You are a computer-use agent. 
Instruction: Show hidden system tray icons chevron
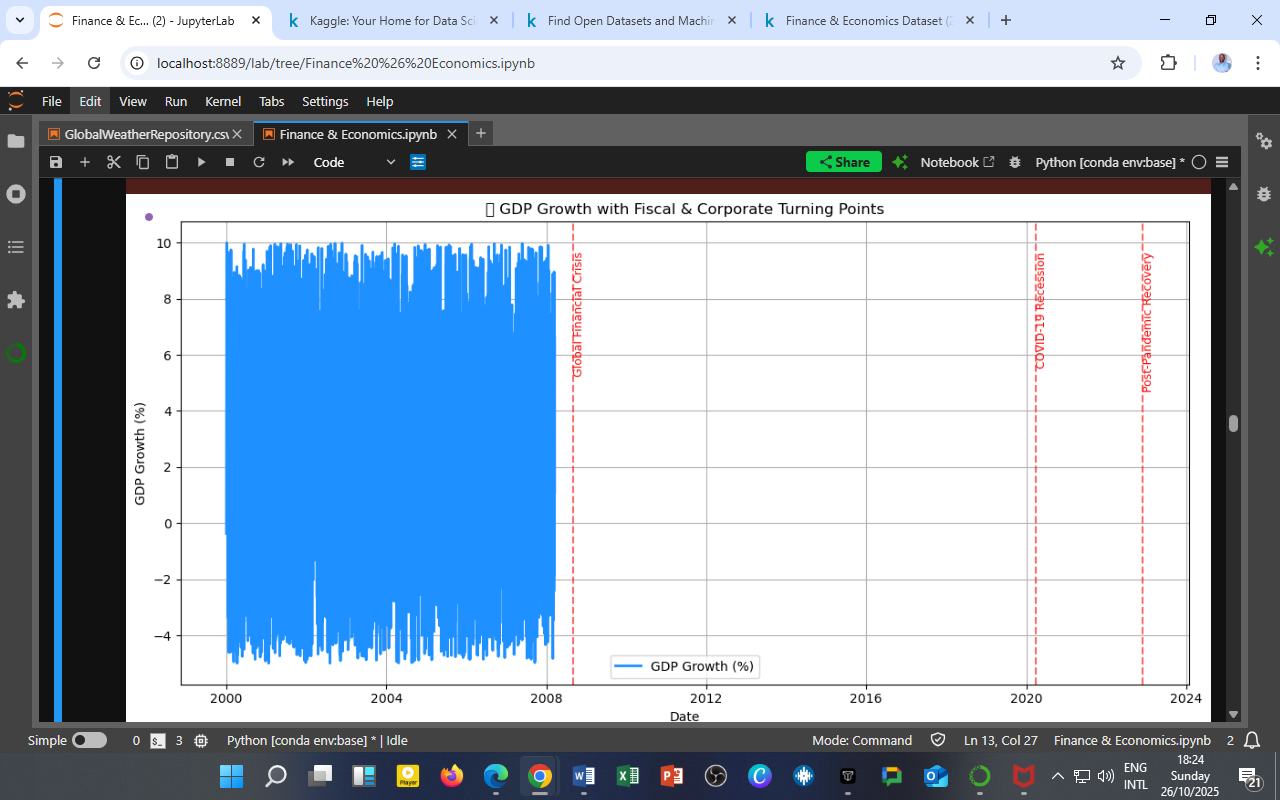(x=1057, y=776)
